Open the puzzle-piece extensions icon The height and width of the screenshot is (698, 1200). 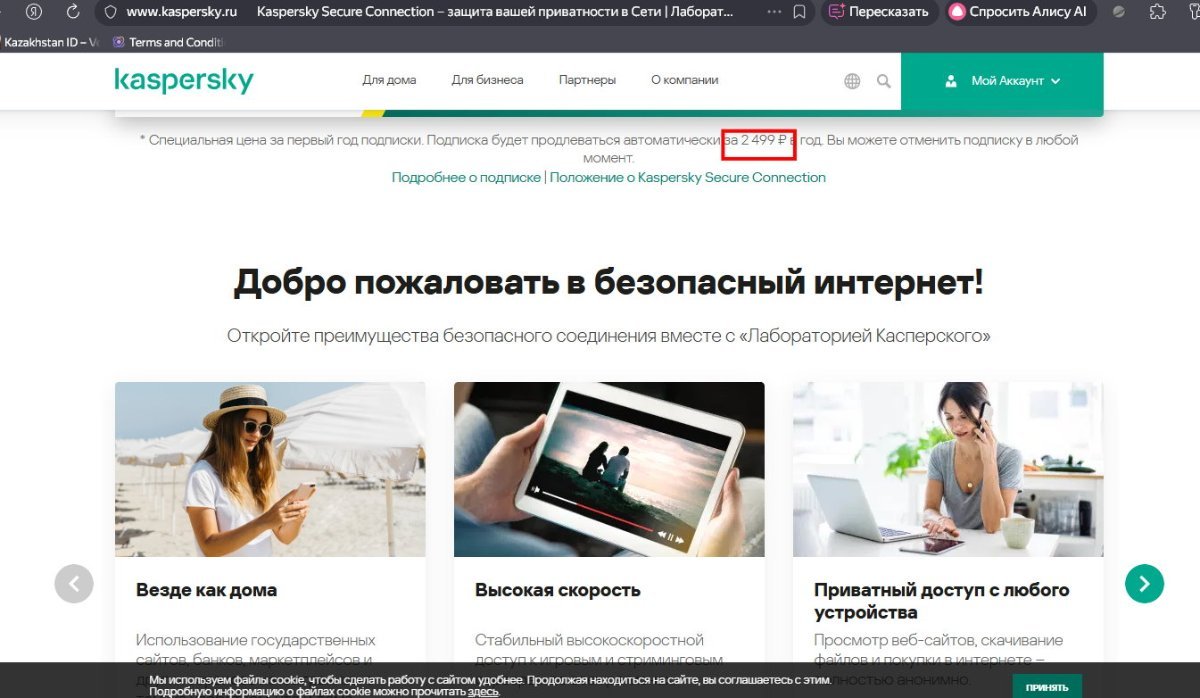1157,12
